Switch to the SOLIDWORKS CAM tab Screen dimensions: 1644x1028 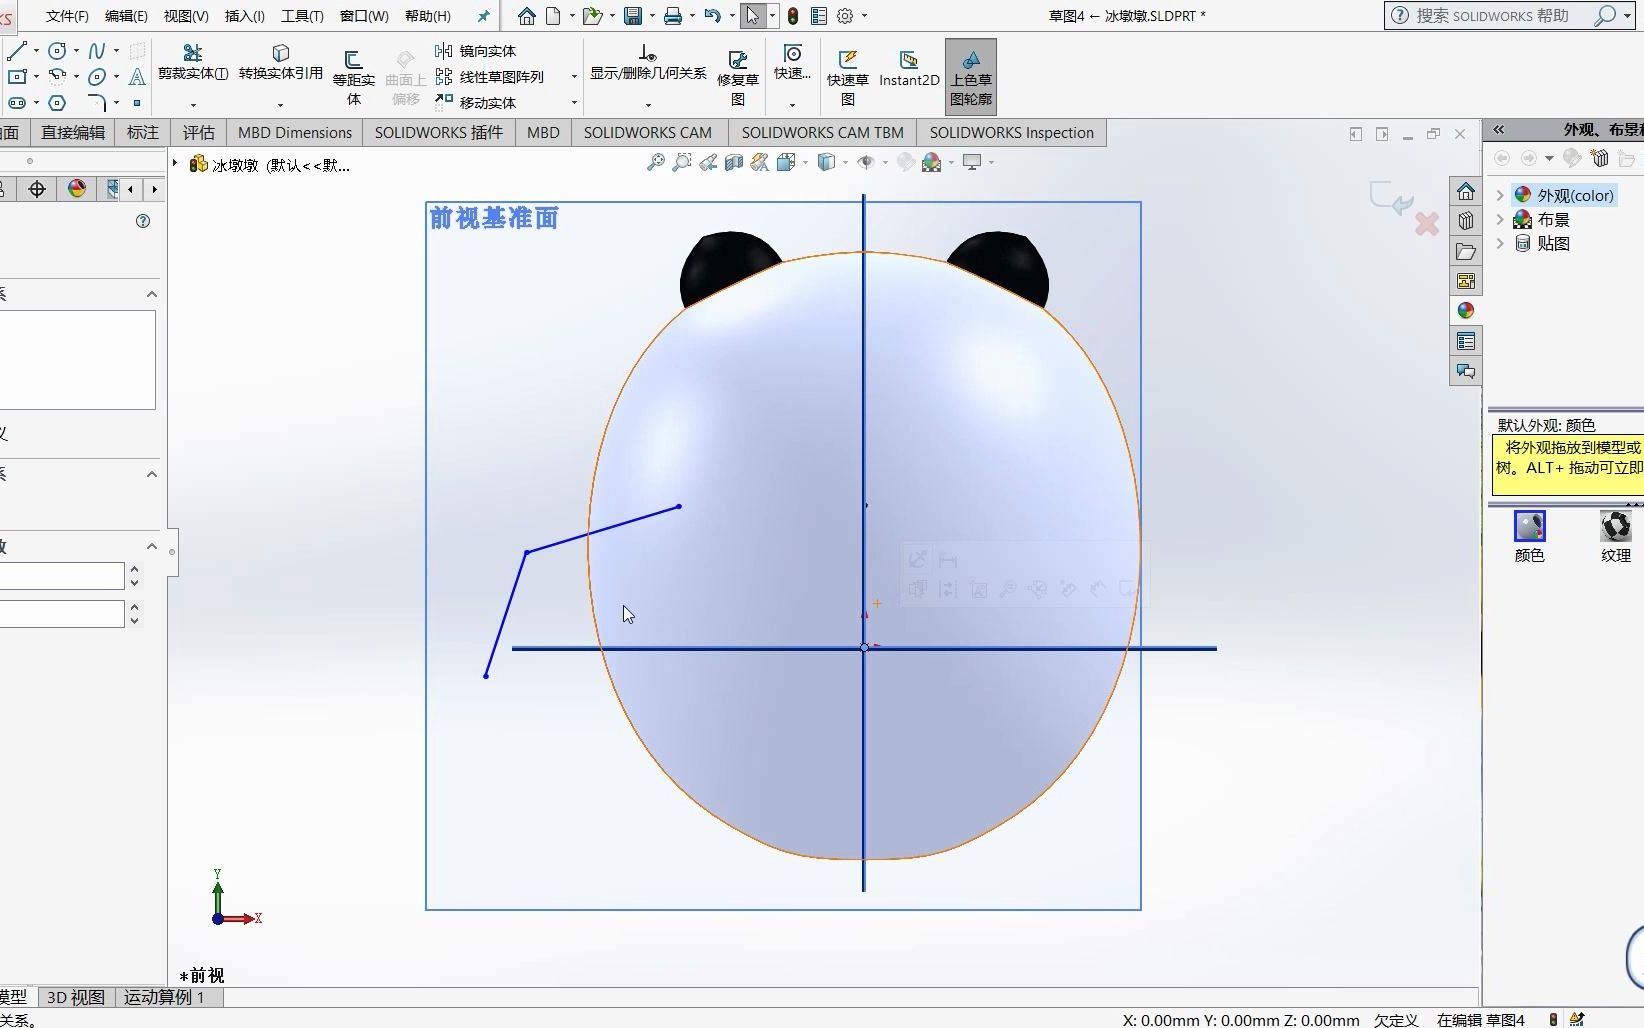[647, 132]
